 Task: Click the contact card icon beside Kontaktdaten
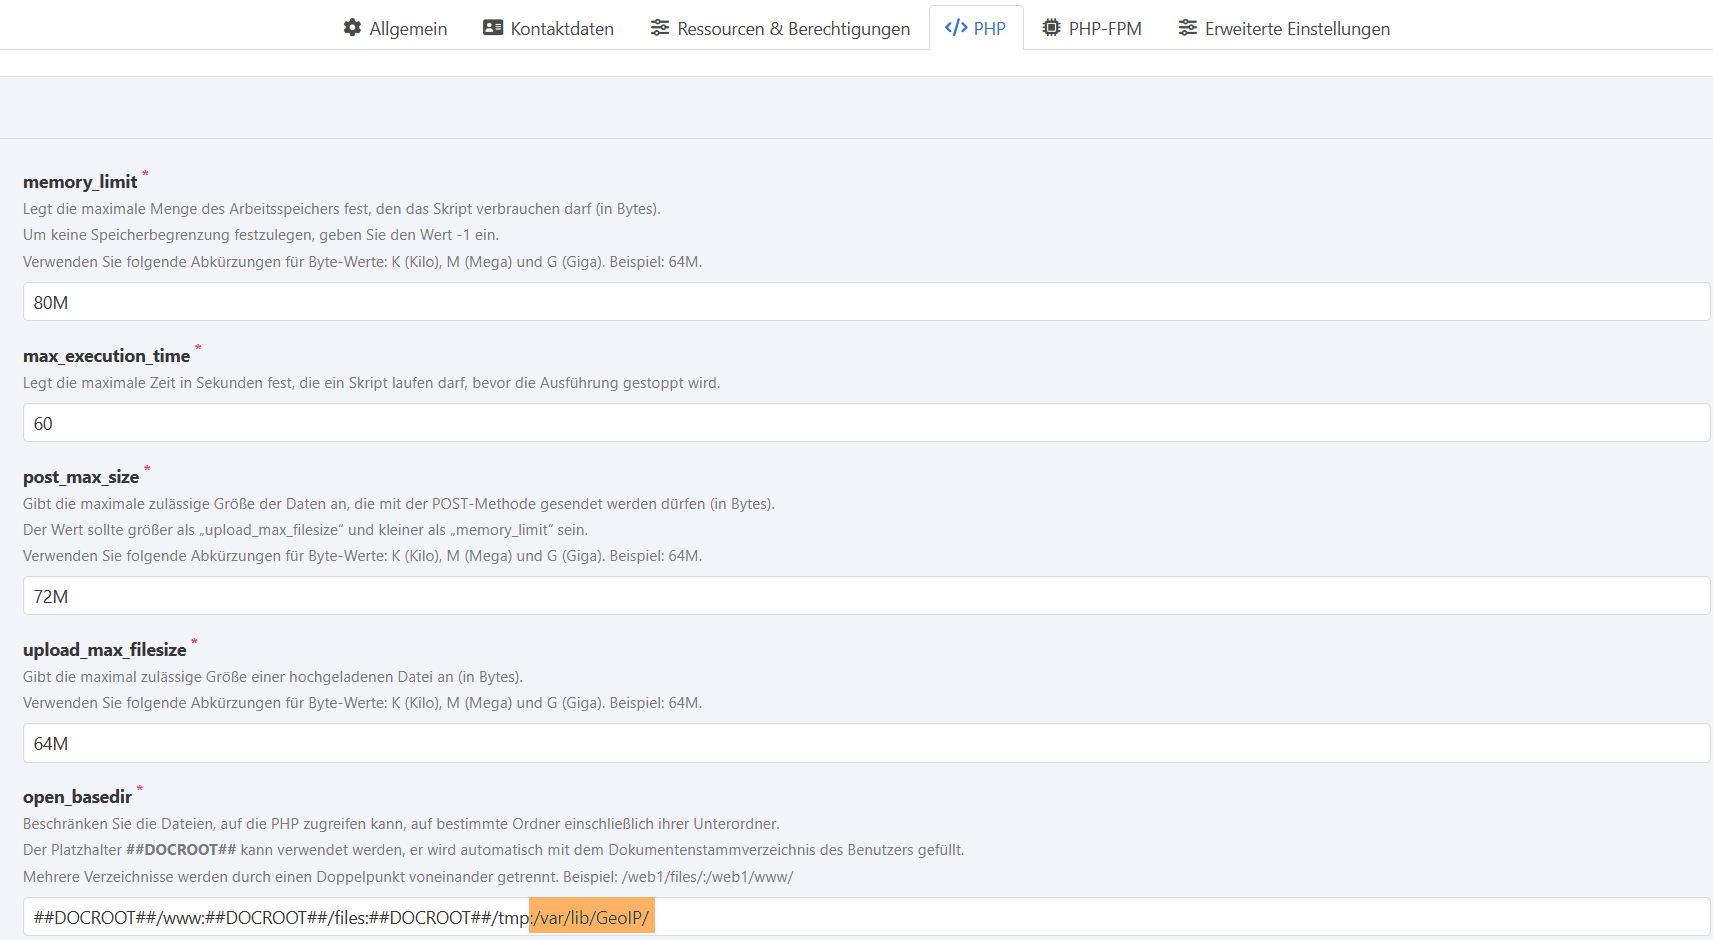point(493,28)
